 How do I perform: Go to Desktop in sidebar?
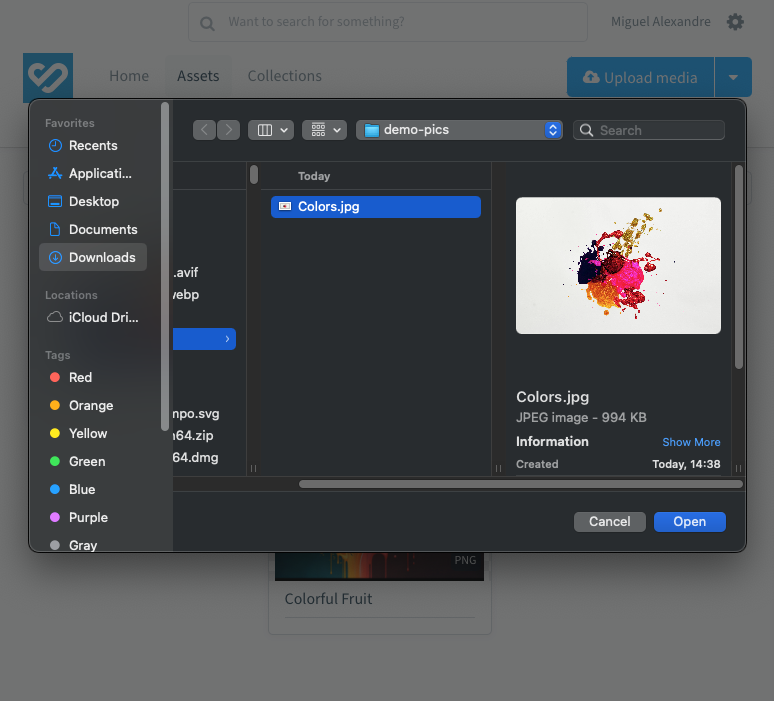point(93,201)
